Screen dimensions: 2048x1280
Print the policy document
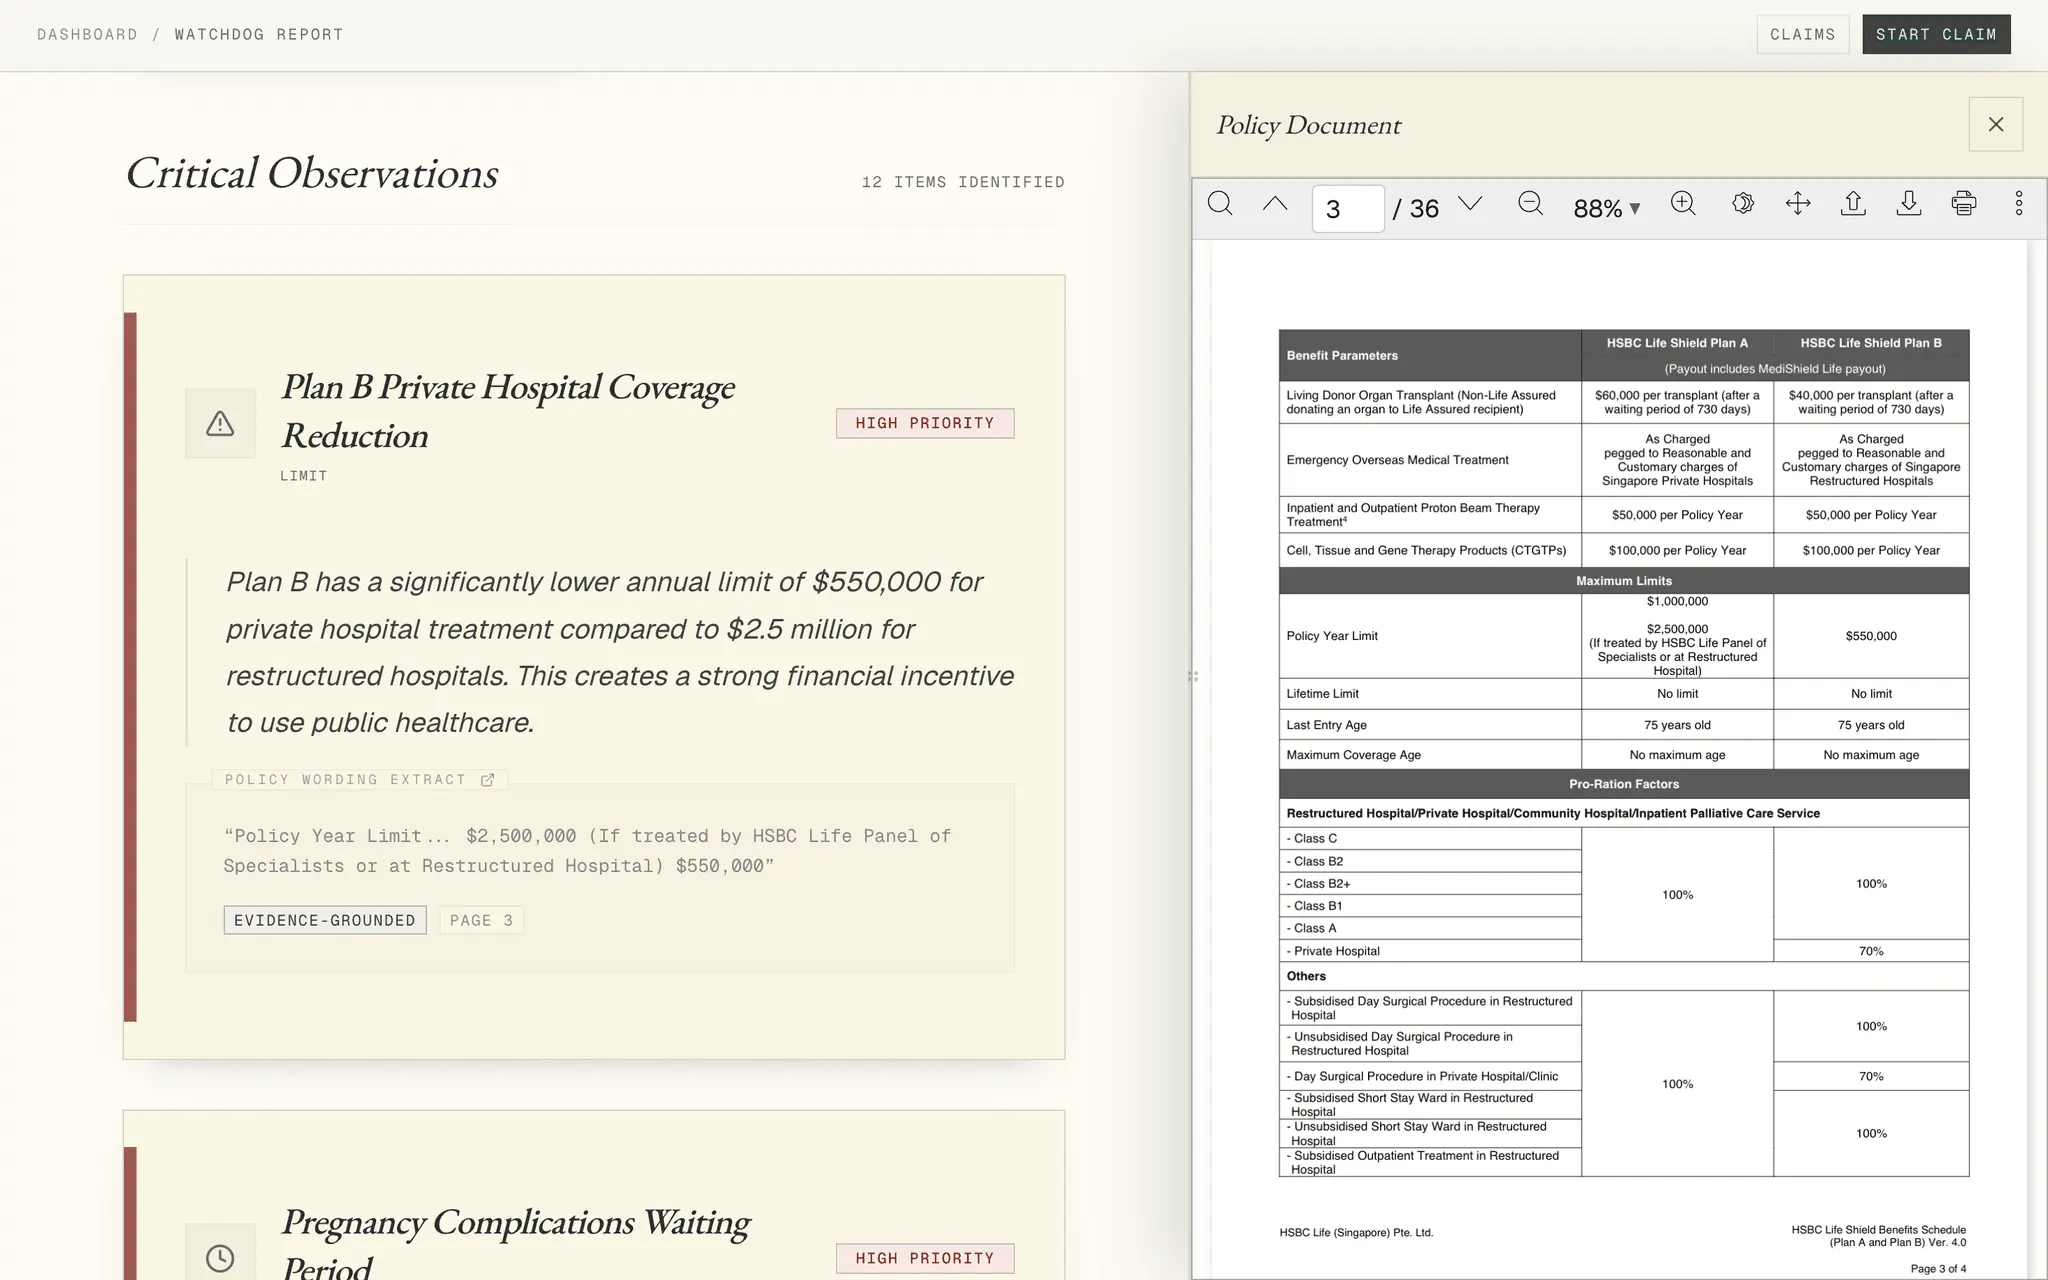click(x=1964, y=204)
